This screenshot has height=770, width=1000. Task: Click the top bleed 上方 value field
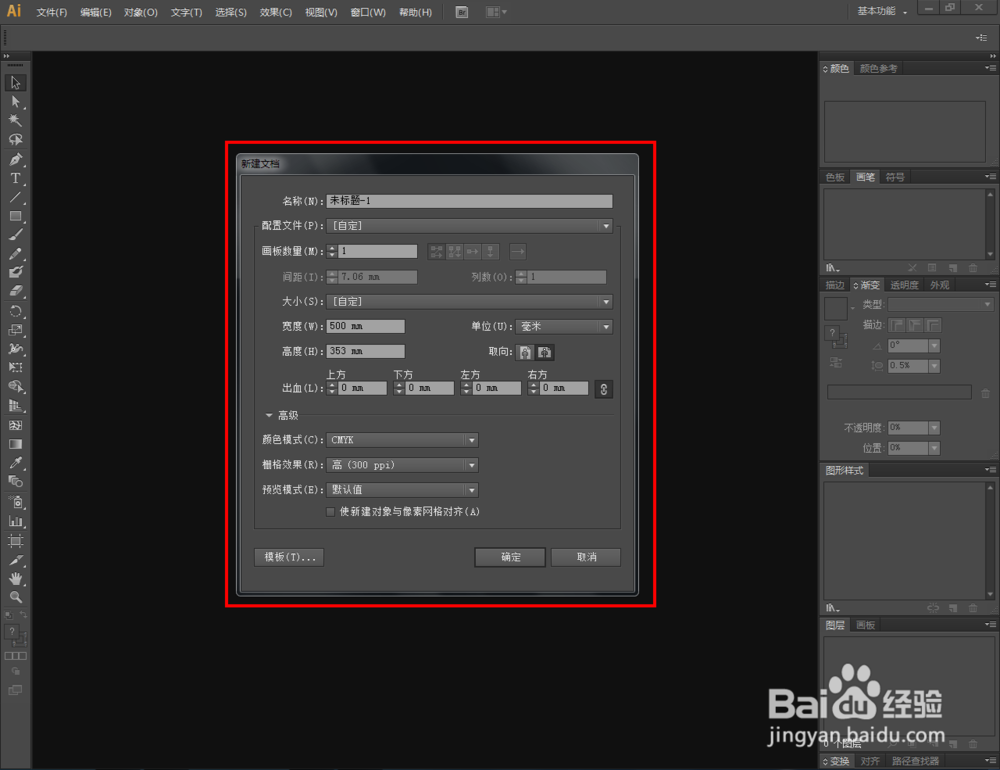click(362, 388)
